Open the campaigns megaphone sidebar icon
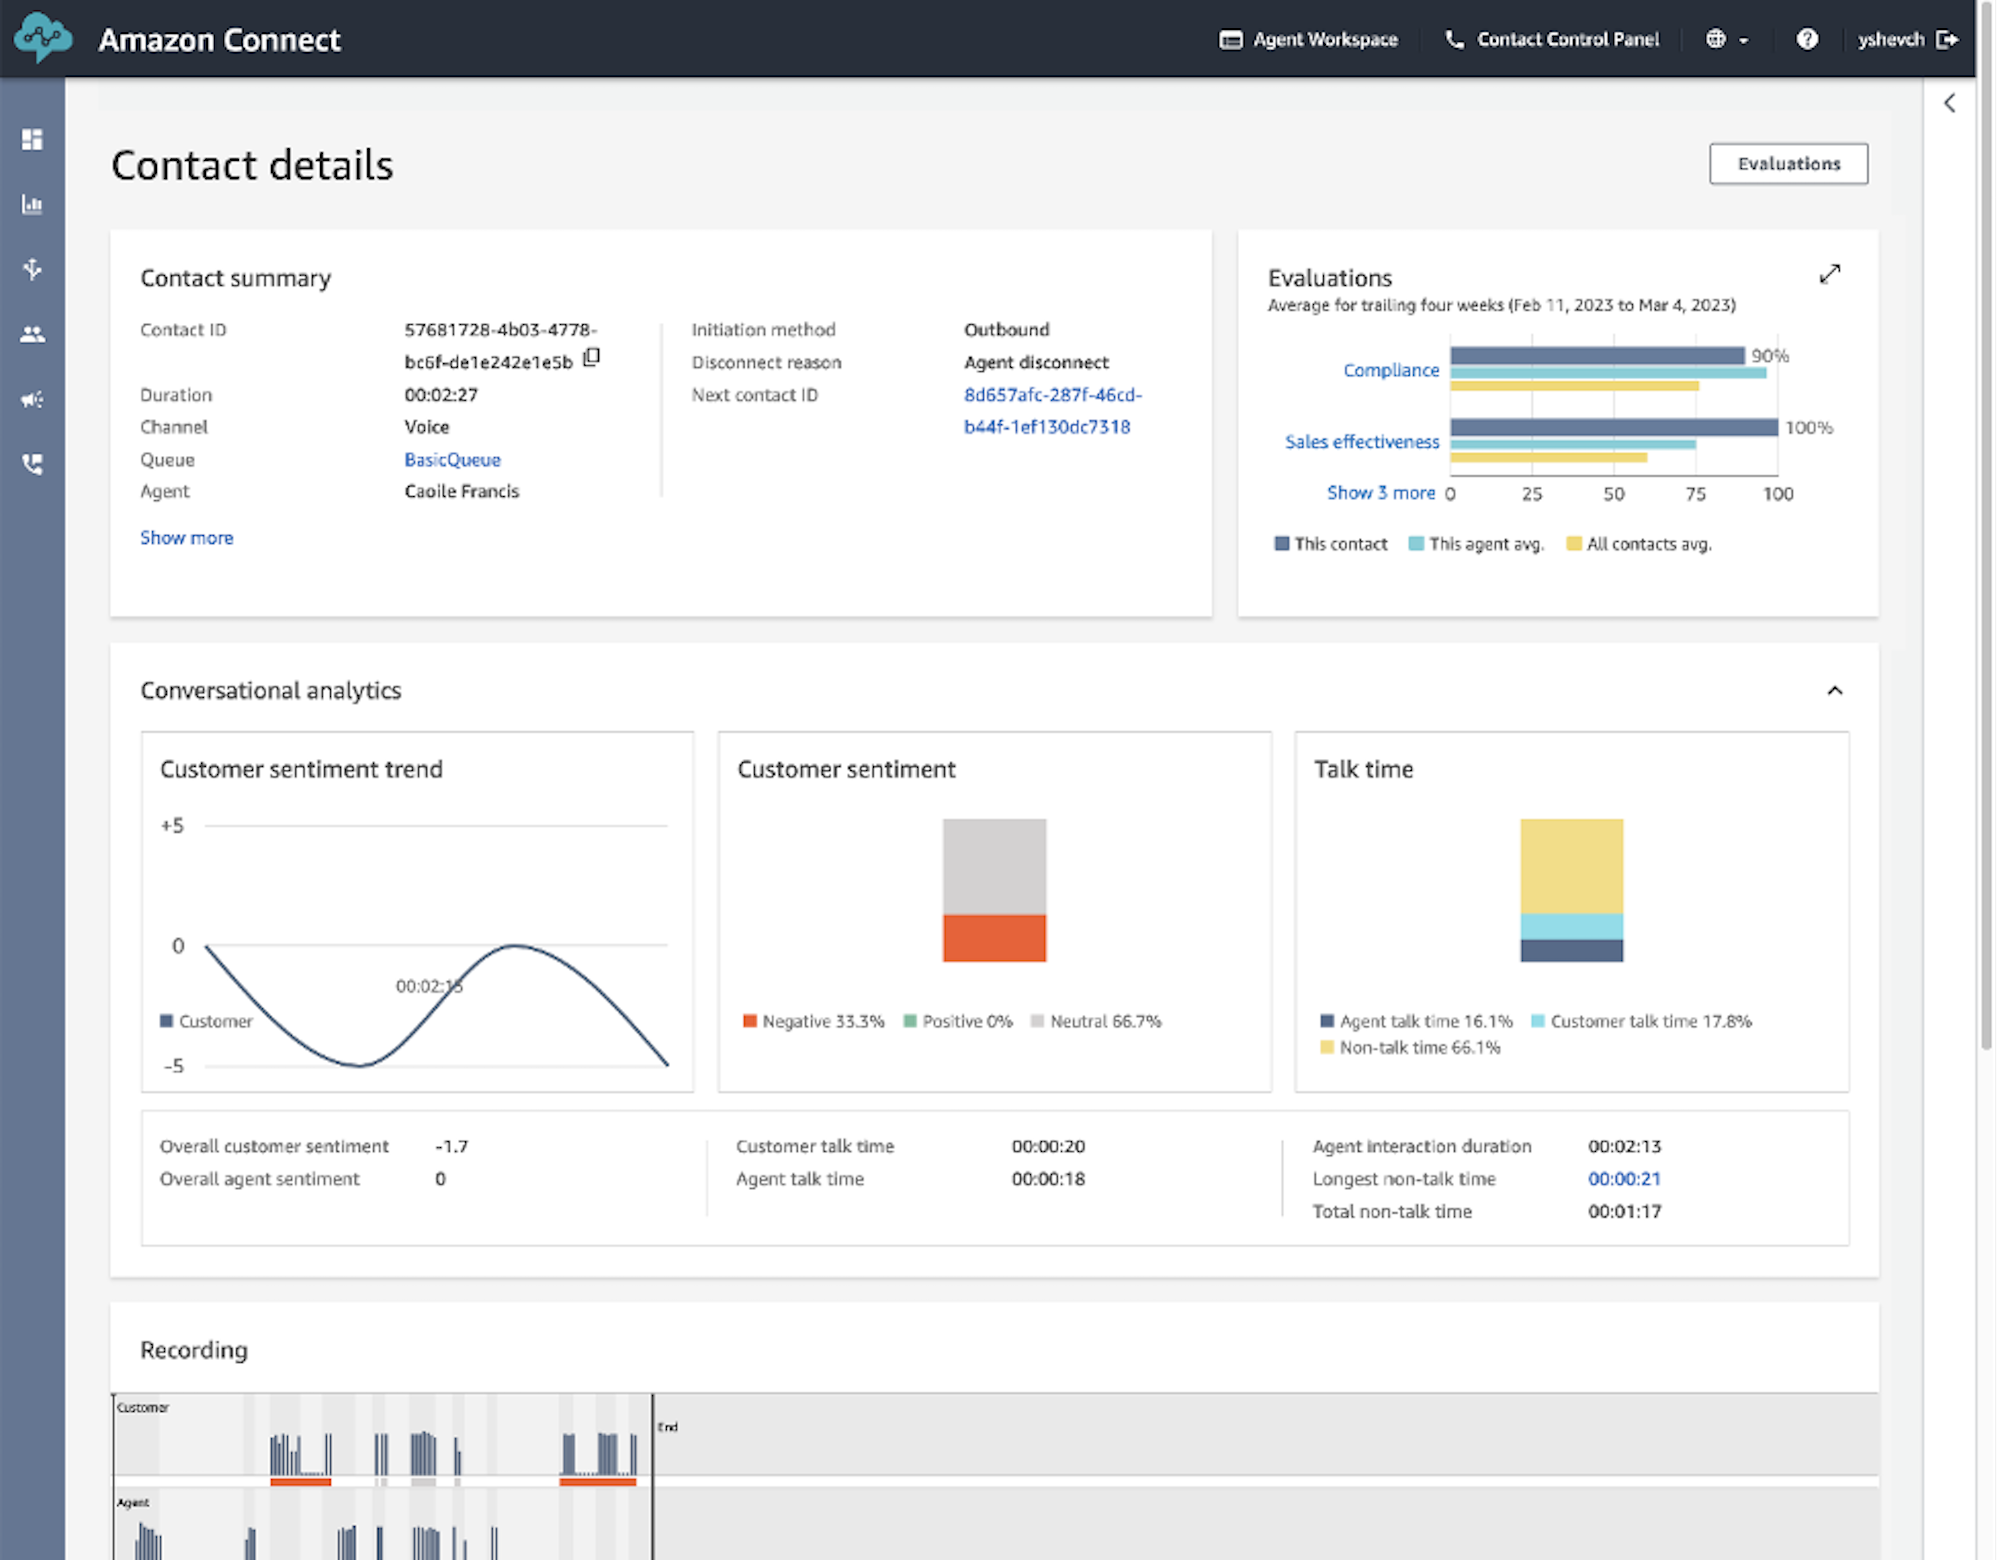The height and width of the screenshot is (1560, 2000). (x=32, y=399)
